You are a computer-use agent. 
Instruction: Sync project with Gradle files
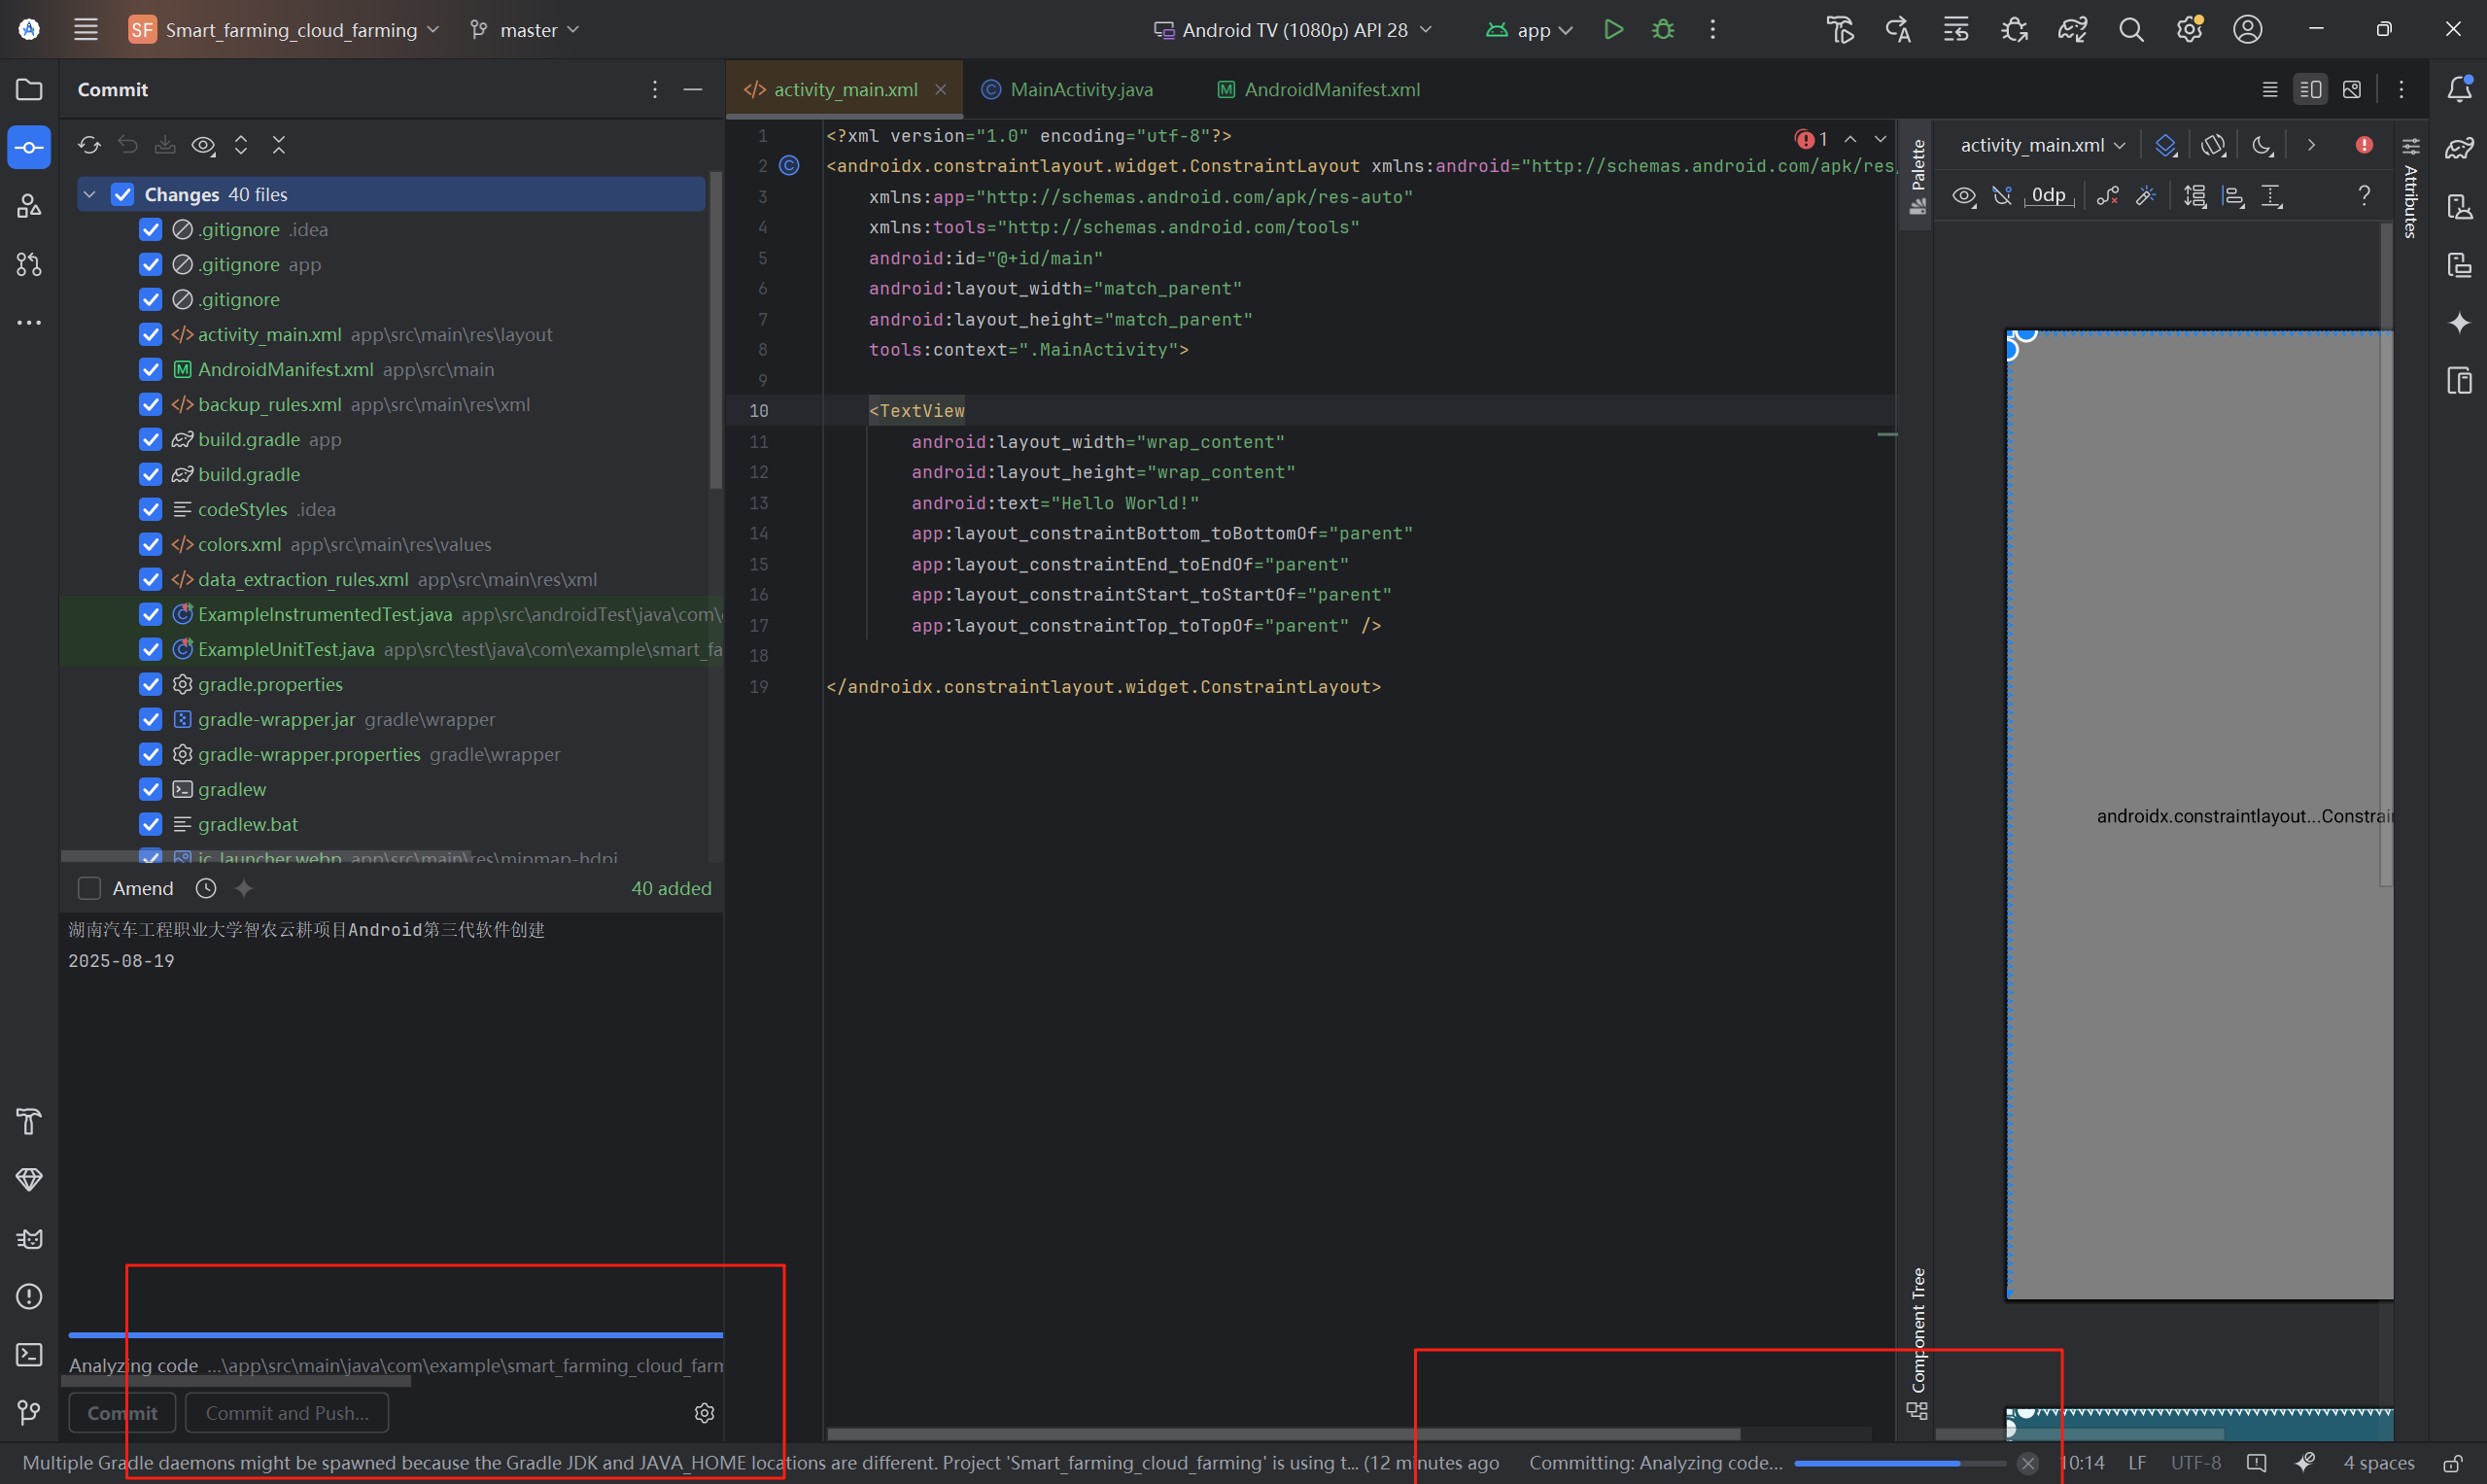[2071, 29]
